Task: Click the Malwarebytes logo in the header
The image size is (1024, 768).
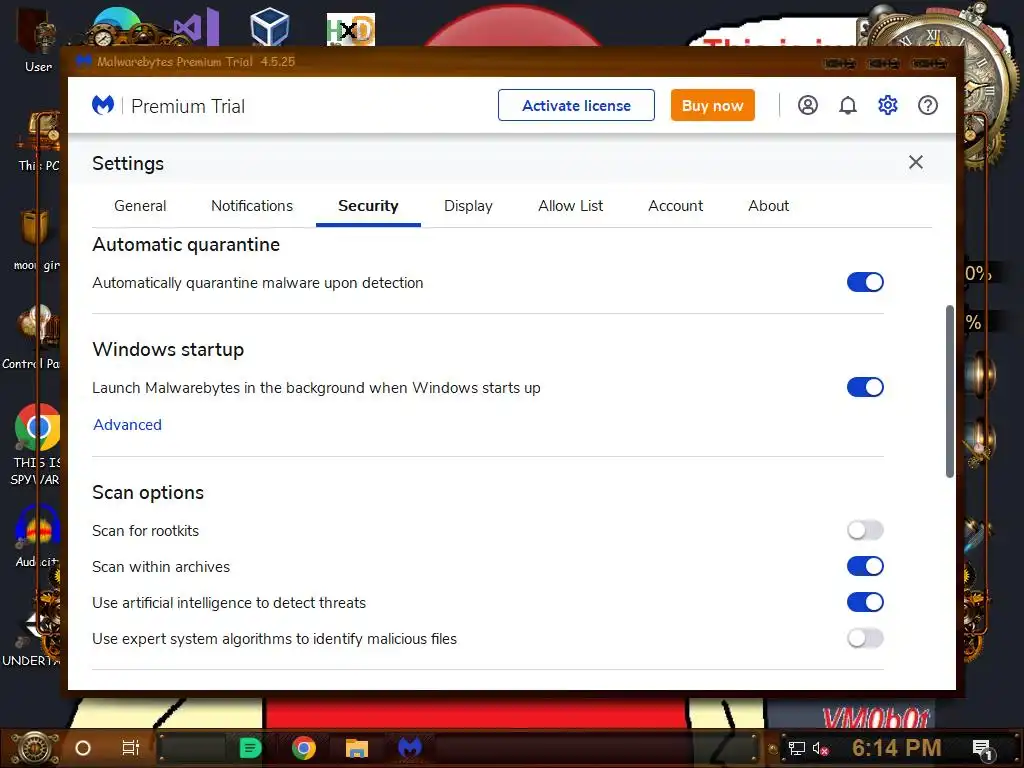Action: (x=103, y=105)
